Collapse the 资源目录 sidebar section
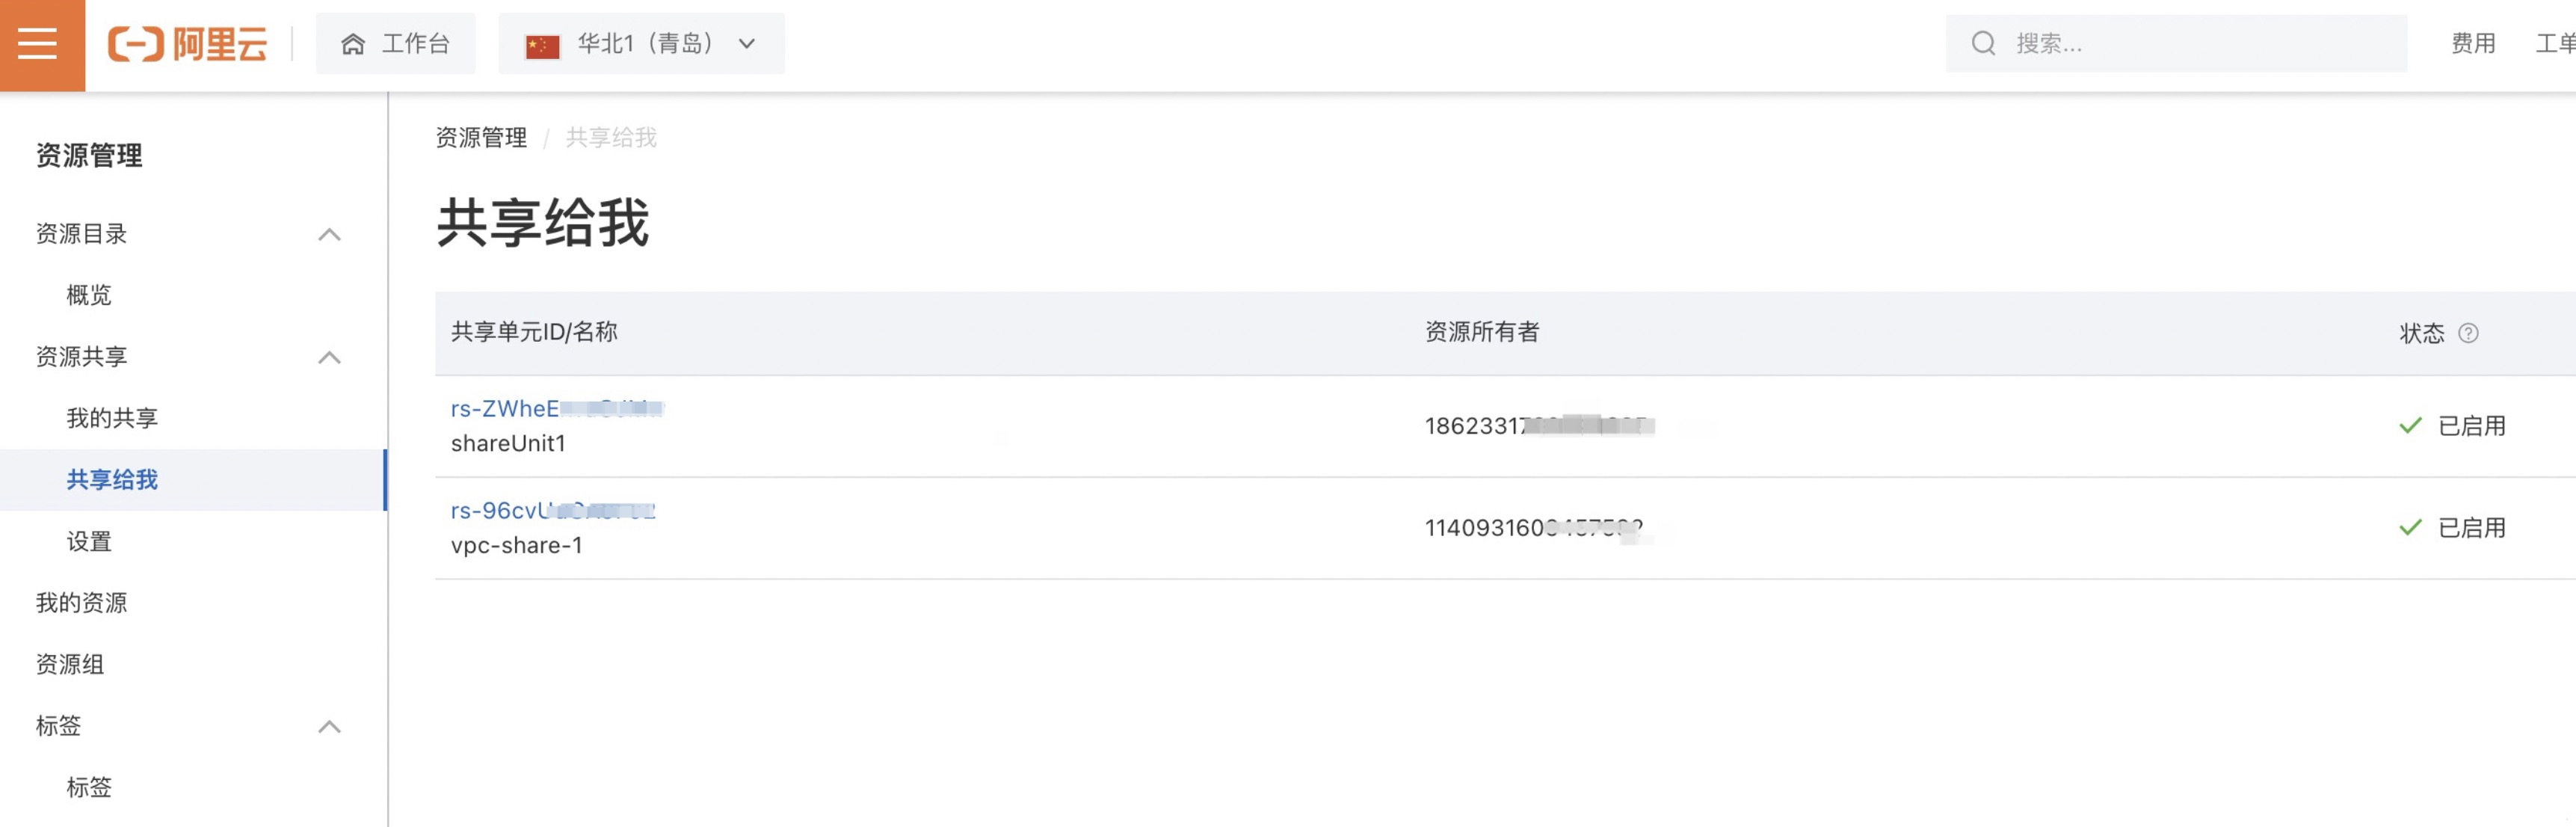 (x=329, y=235)
